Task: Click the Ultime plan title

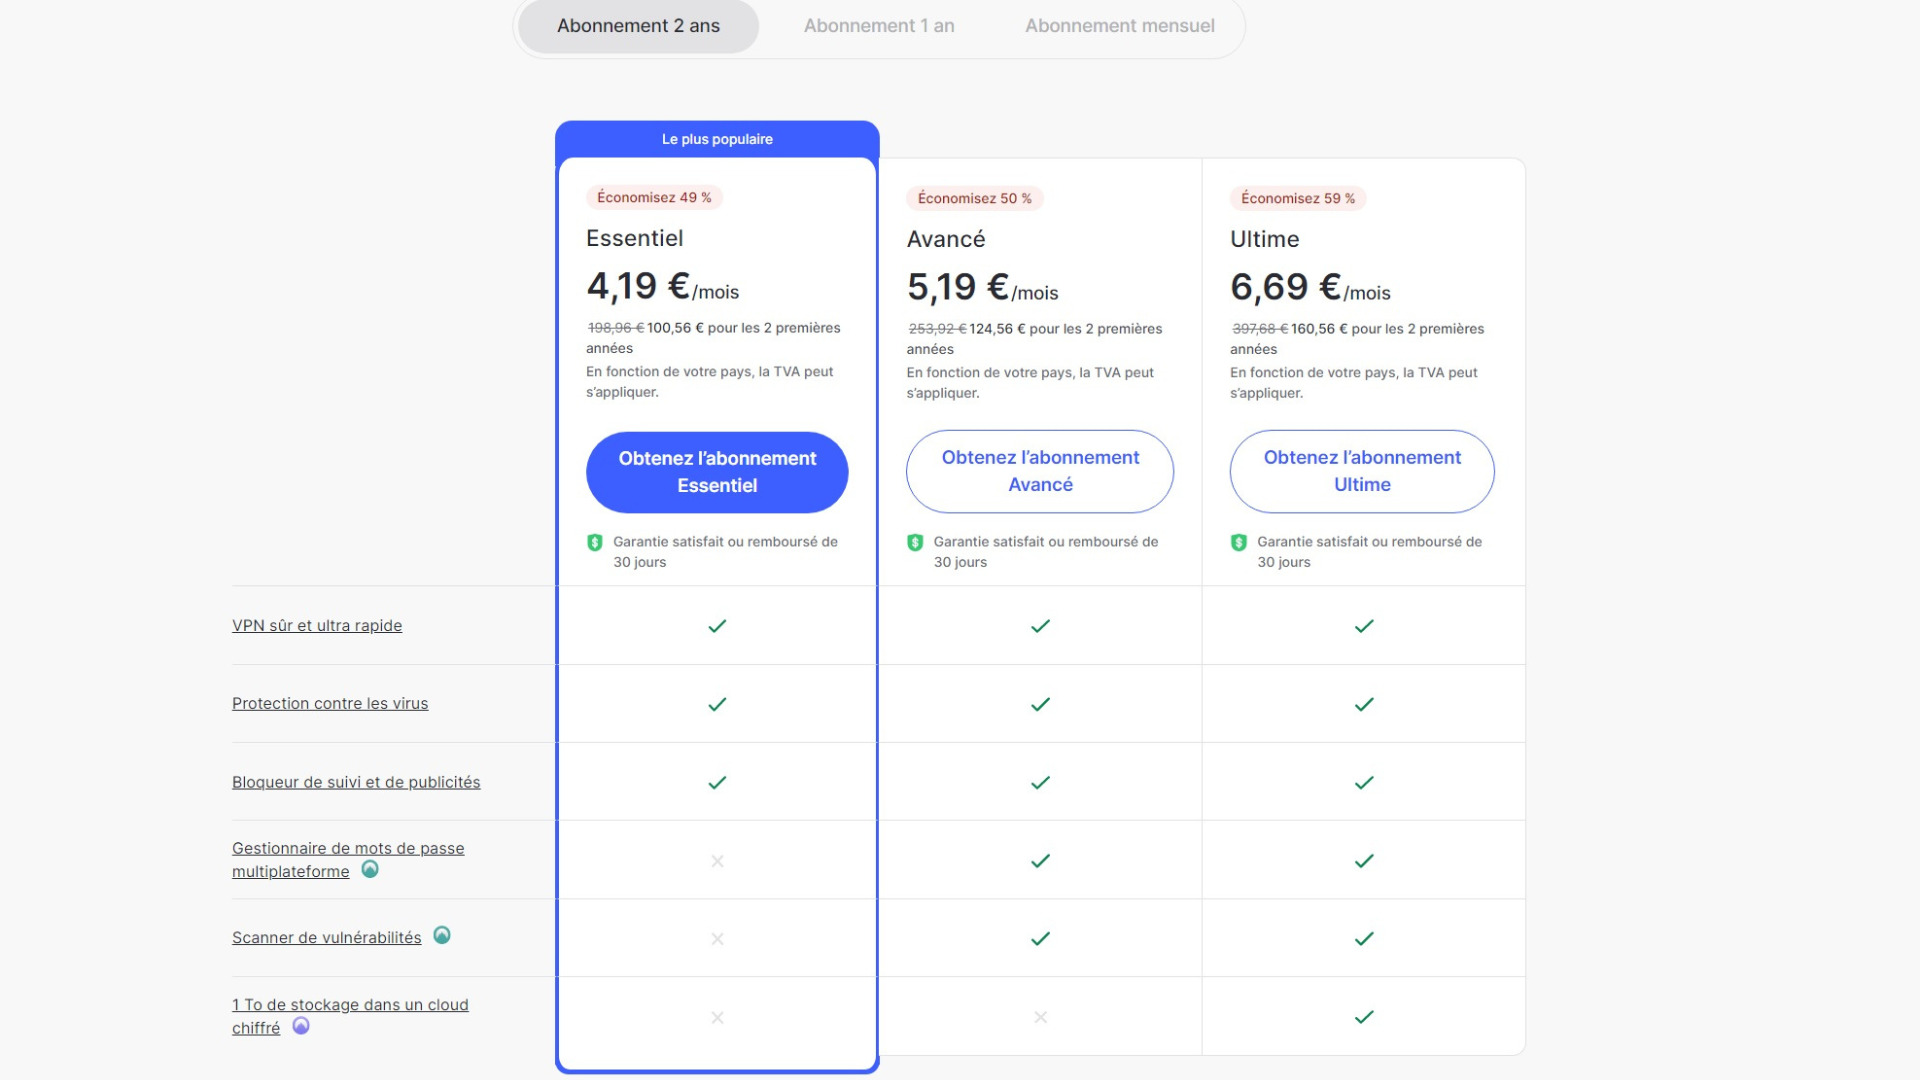Action: [x=1264, y=239]
